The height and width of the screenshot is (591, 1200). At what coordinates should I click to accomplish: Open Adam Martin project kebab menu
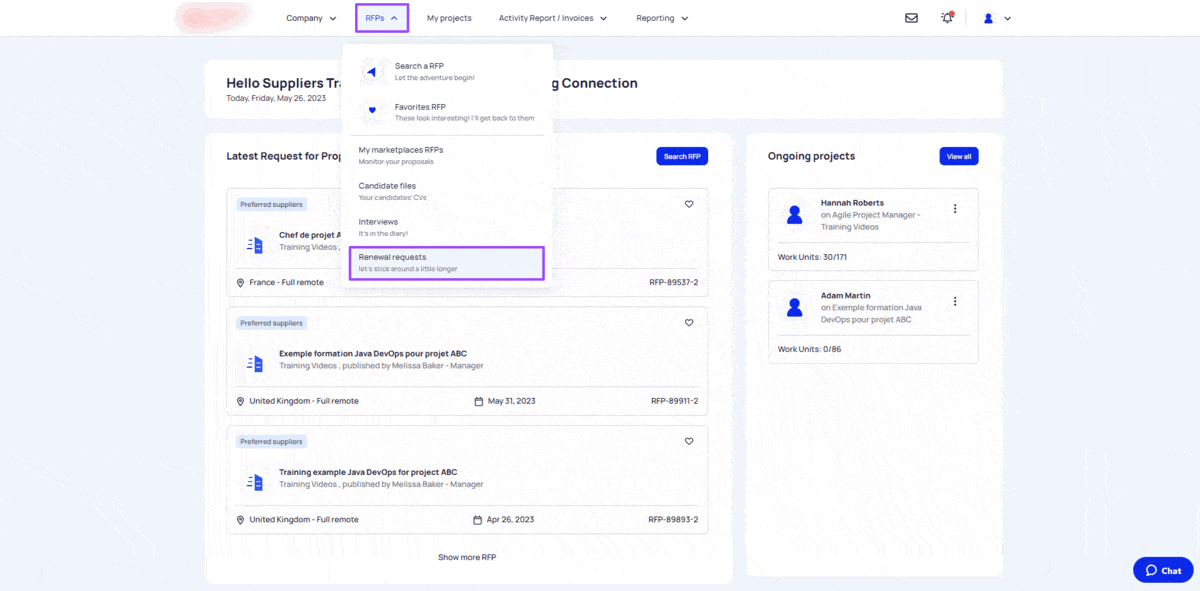955,301
